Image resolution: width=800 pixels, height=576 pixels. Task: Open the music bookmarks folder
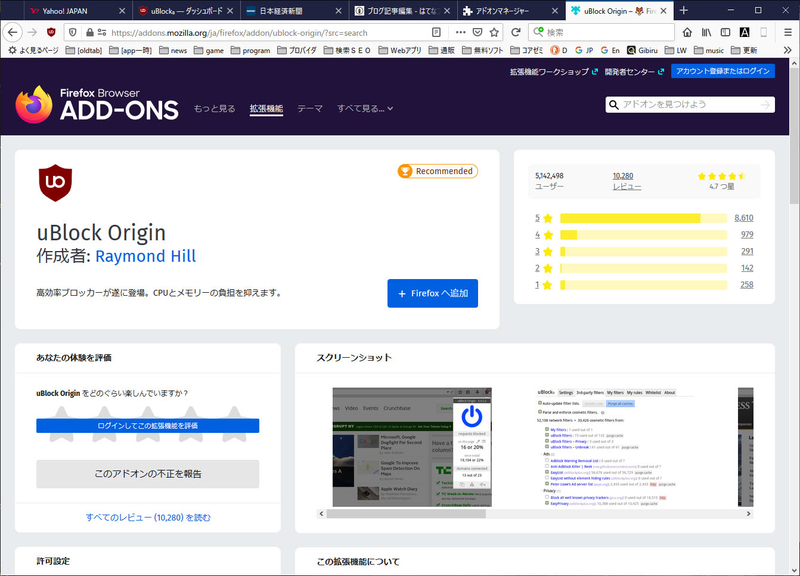point(709,50)
